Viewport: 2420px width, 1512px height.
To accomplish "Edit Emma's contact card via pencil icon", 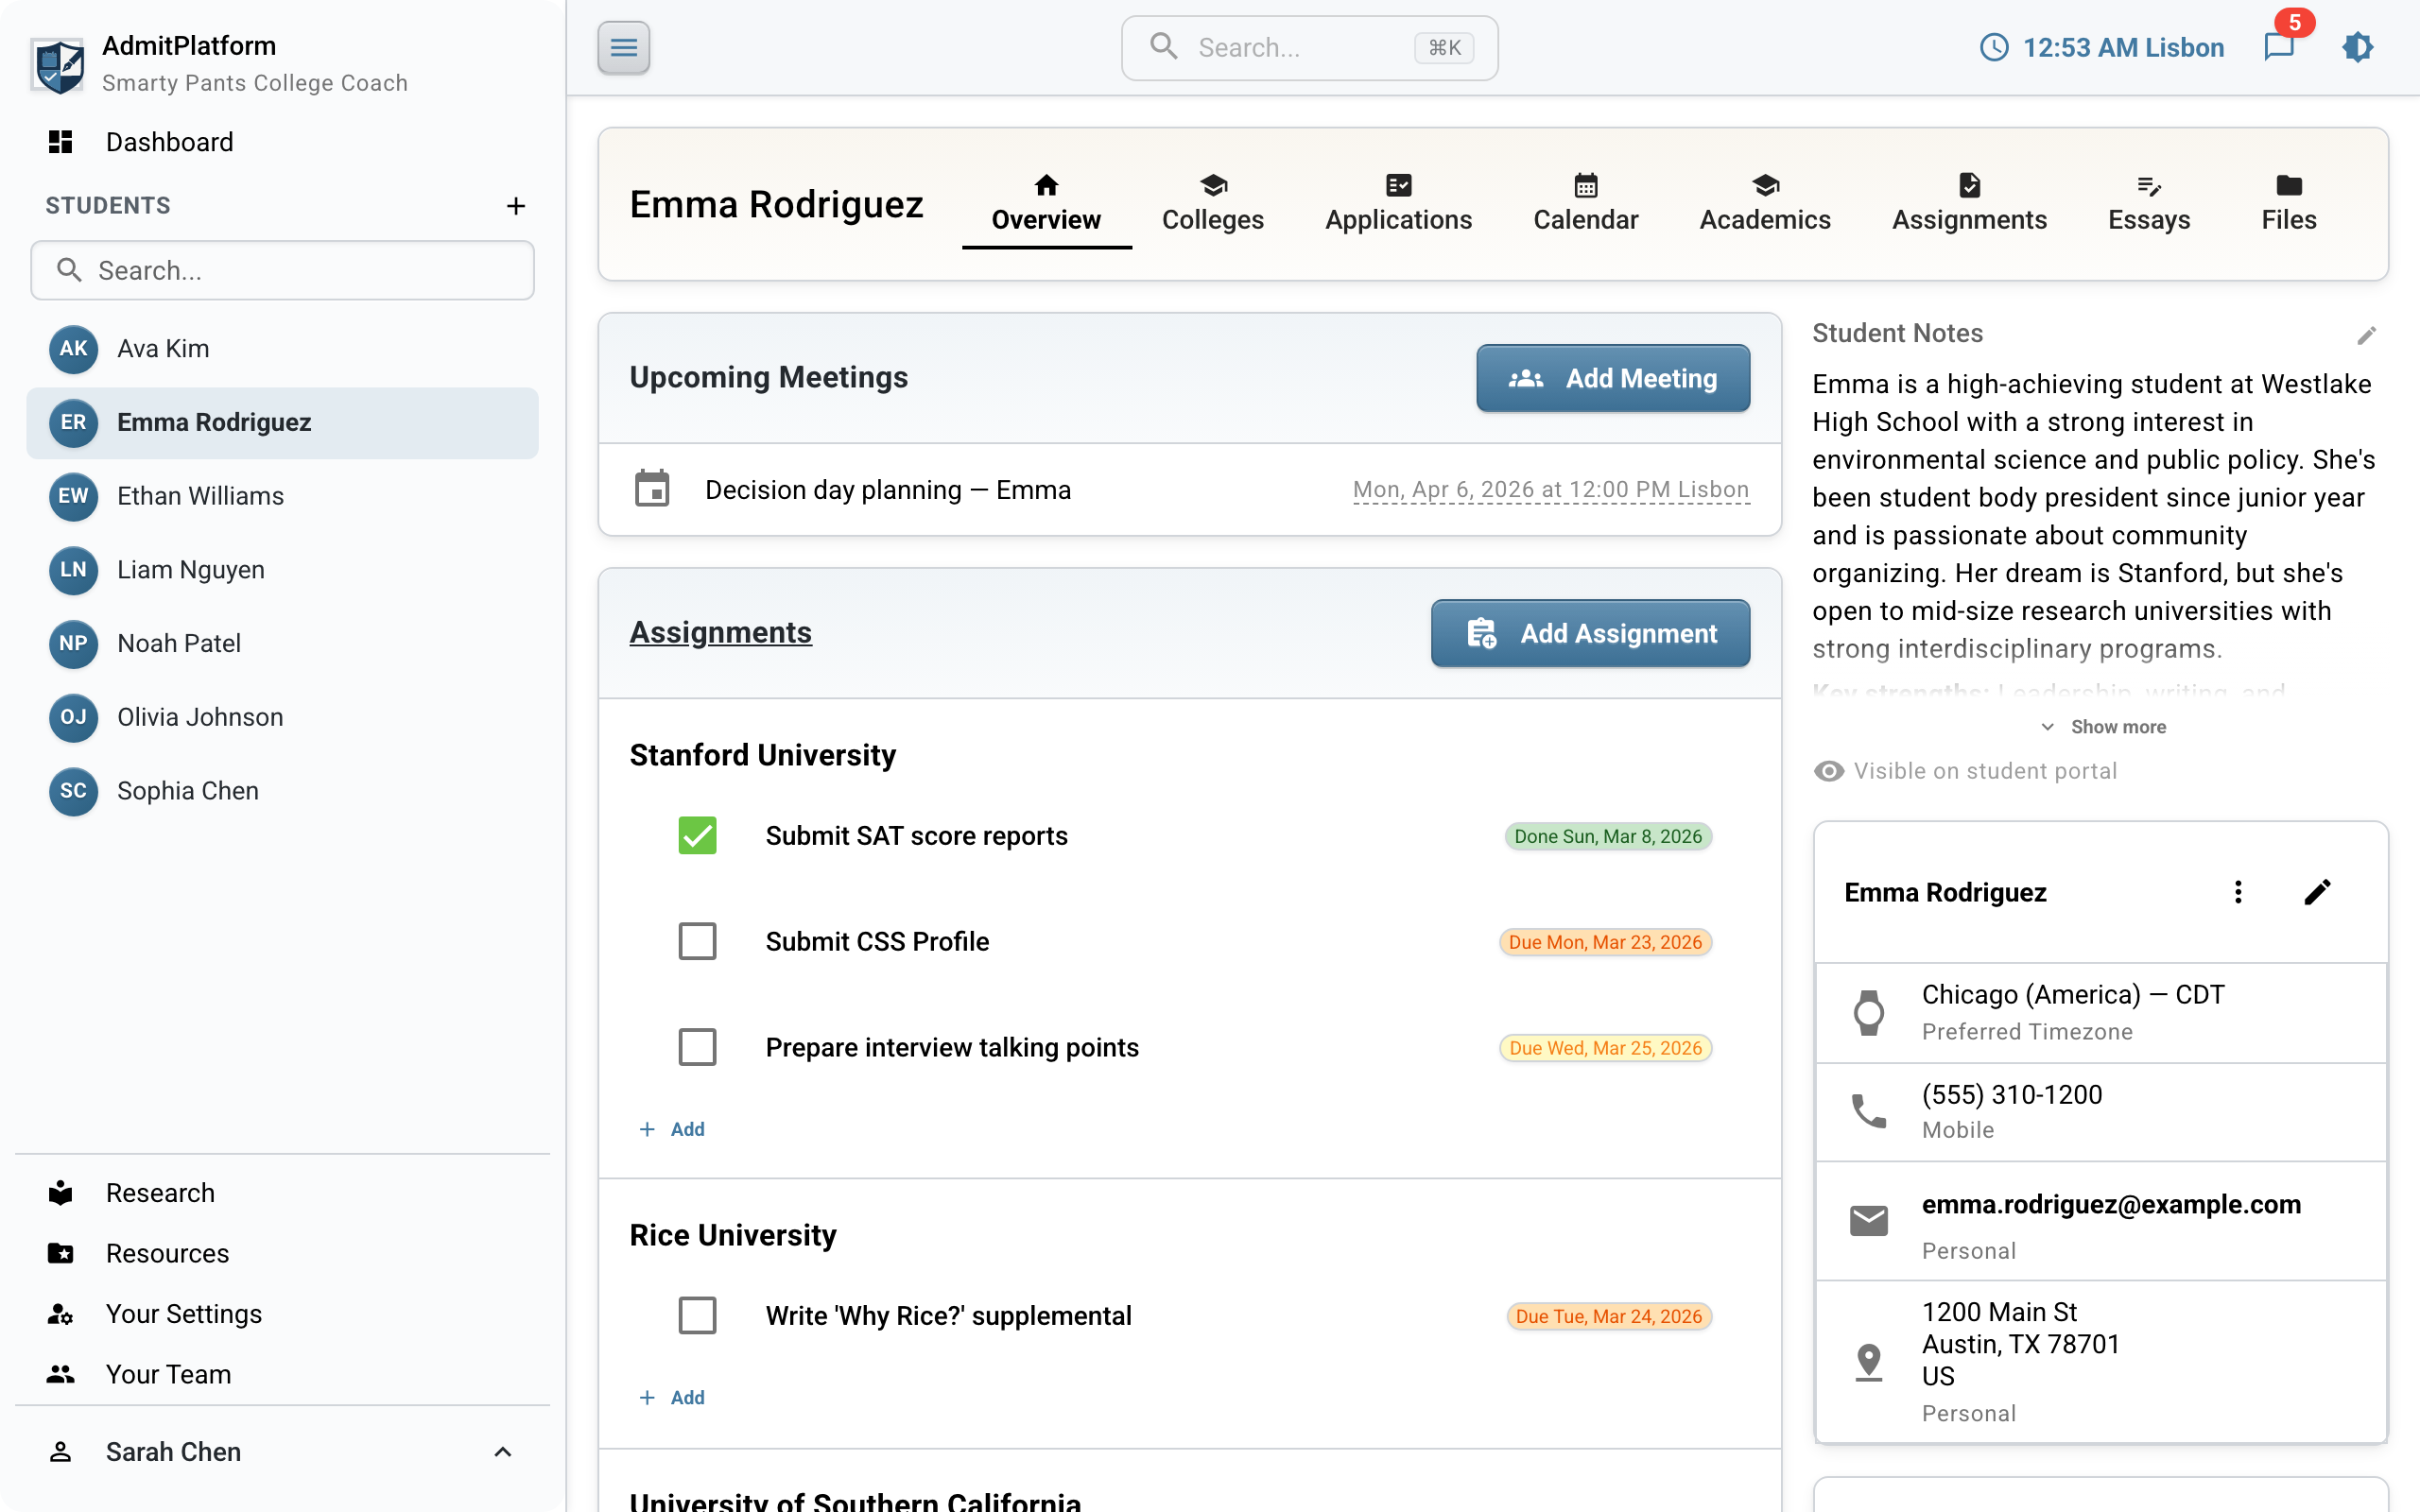I will click(2318, 891).
